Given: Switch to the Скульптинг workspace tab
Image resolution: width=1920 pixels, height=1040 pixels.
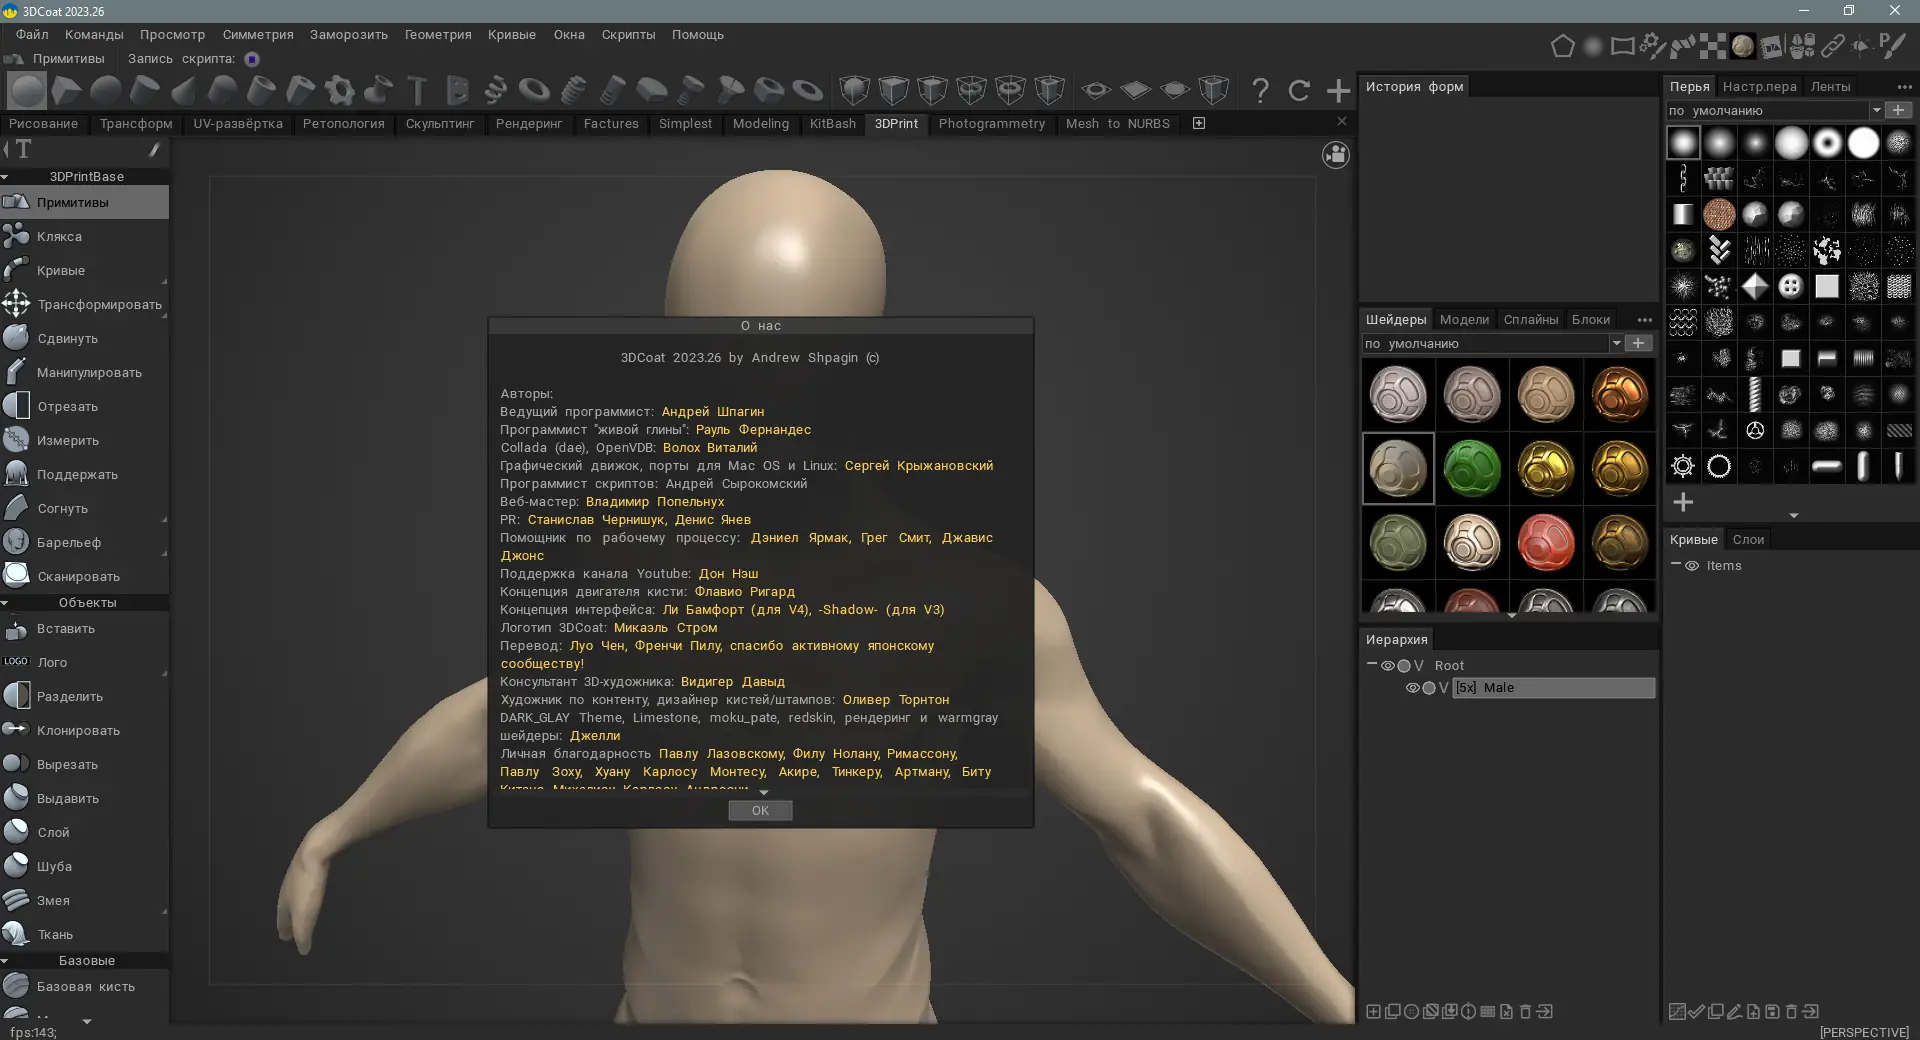Looking at the screenshot, I should [x=440, y=124].
